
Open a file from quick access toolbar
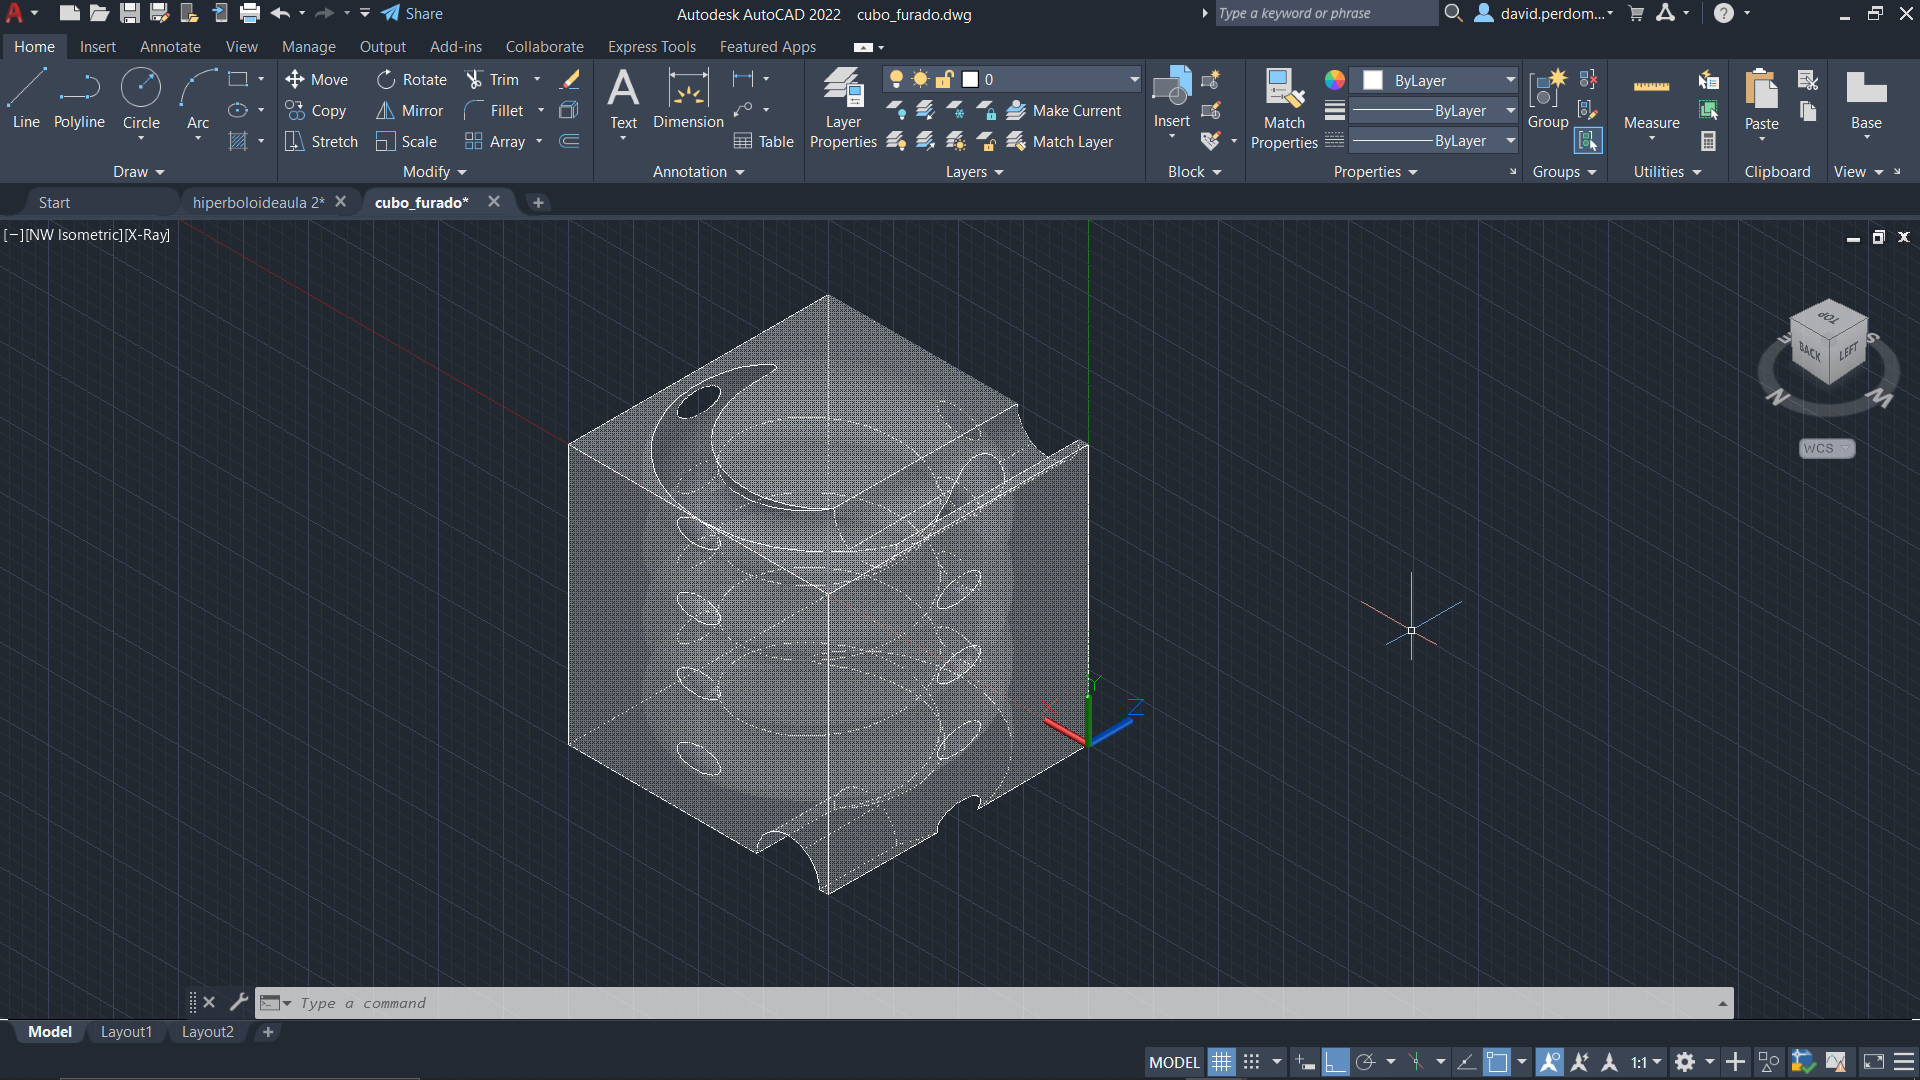(99, 14)
